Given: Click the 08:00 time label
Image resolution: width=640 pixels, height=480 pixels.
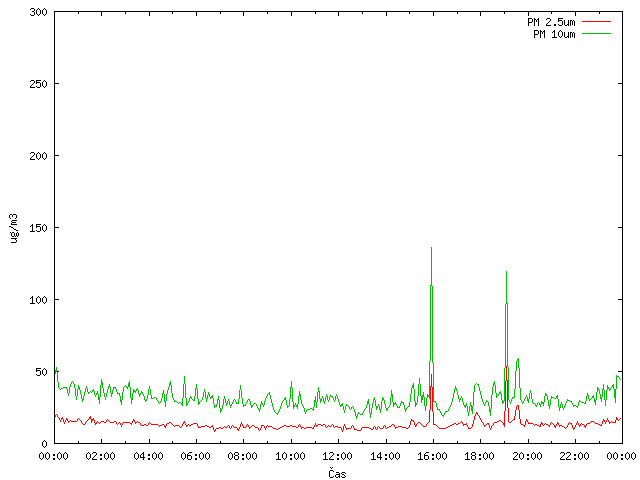Looking at the screenshot, I should point(242,456).
